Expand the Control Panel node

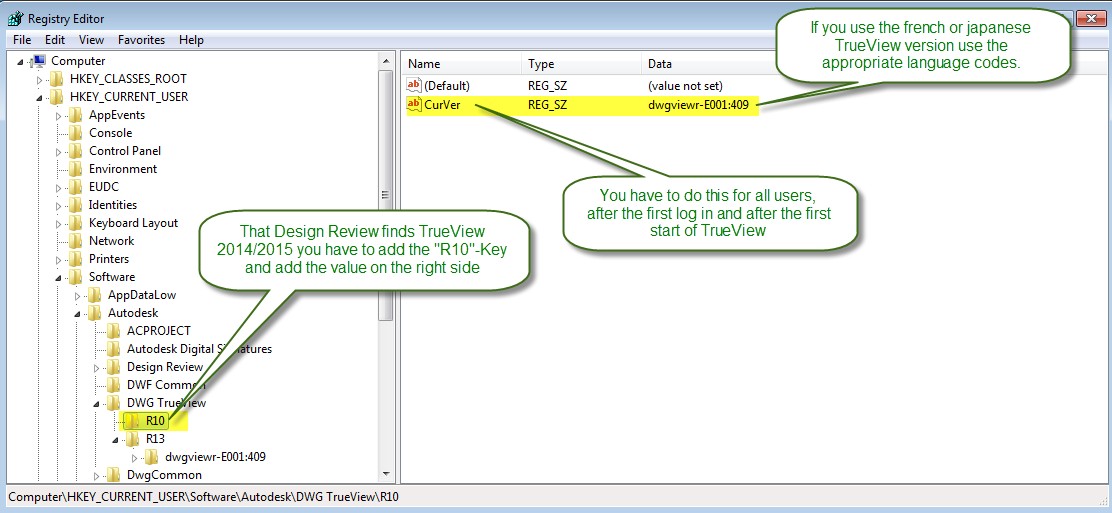pos(59,151)
